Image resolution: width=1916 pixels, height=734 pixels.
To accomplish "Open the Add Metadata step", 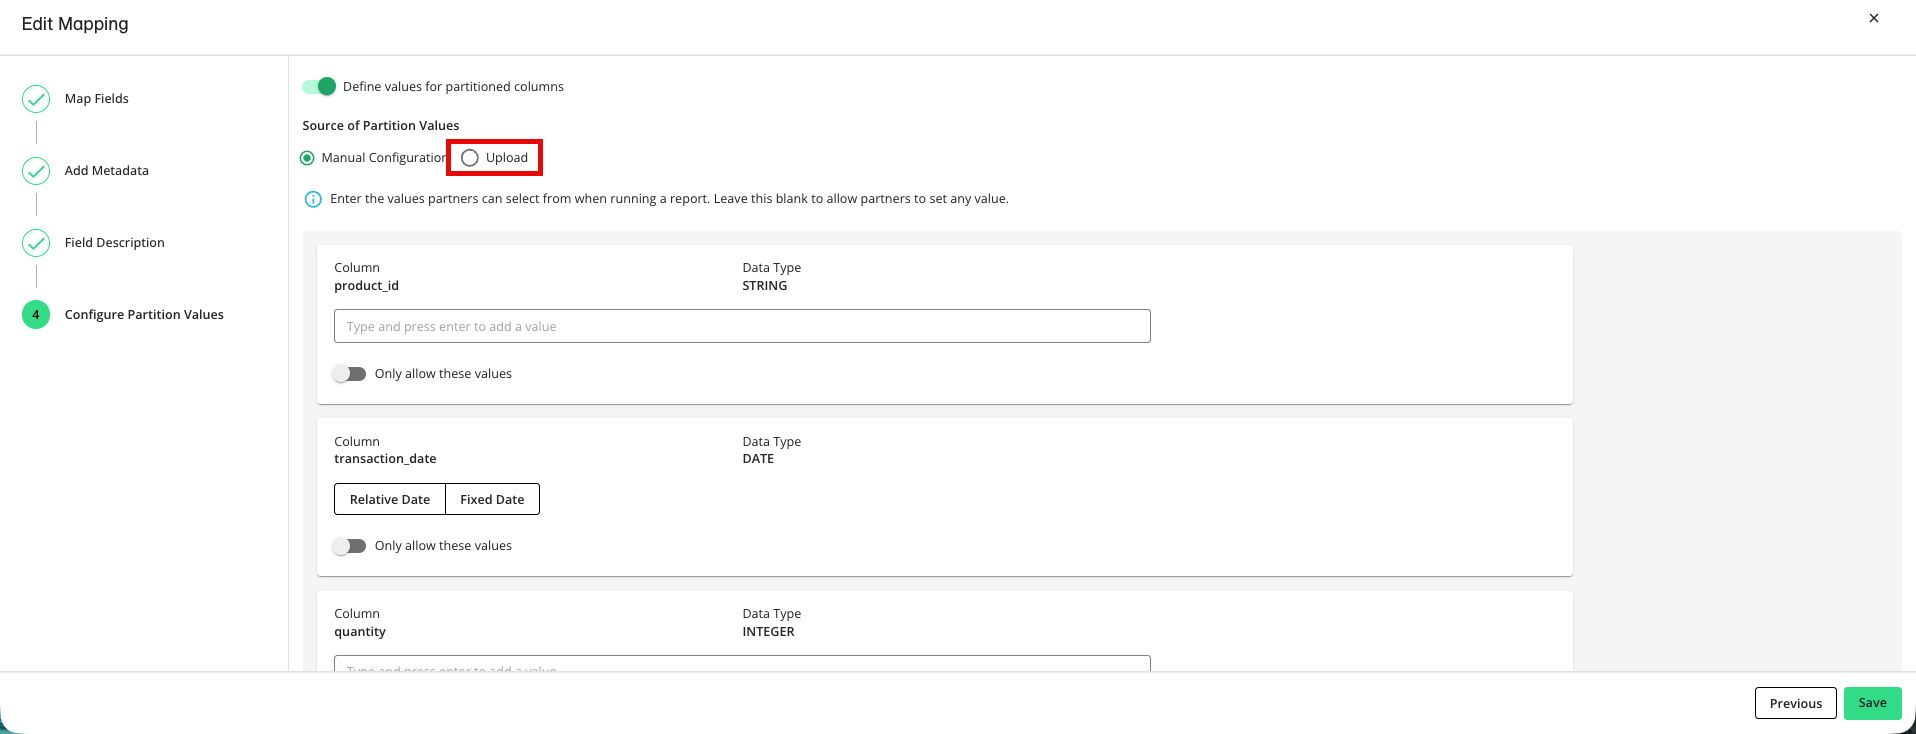I will (107, 171).
